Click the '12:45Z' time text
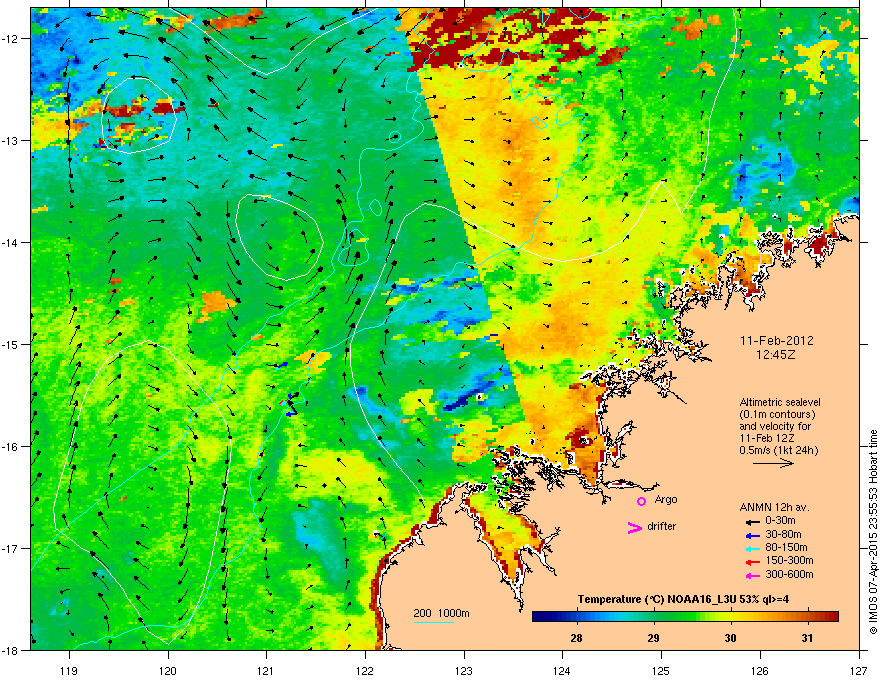Image resolution: width=880 pixels, height=680 pixels. pos(776,355)
